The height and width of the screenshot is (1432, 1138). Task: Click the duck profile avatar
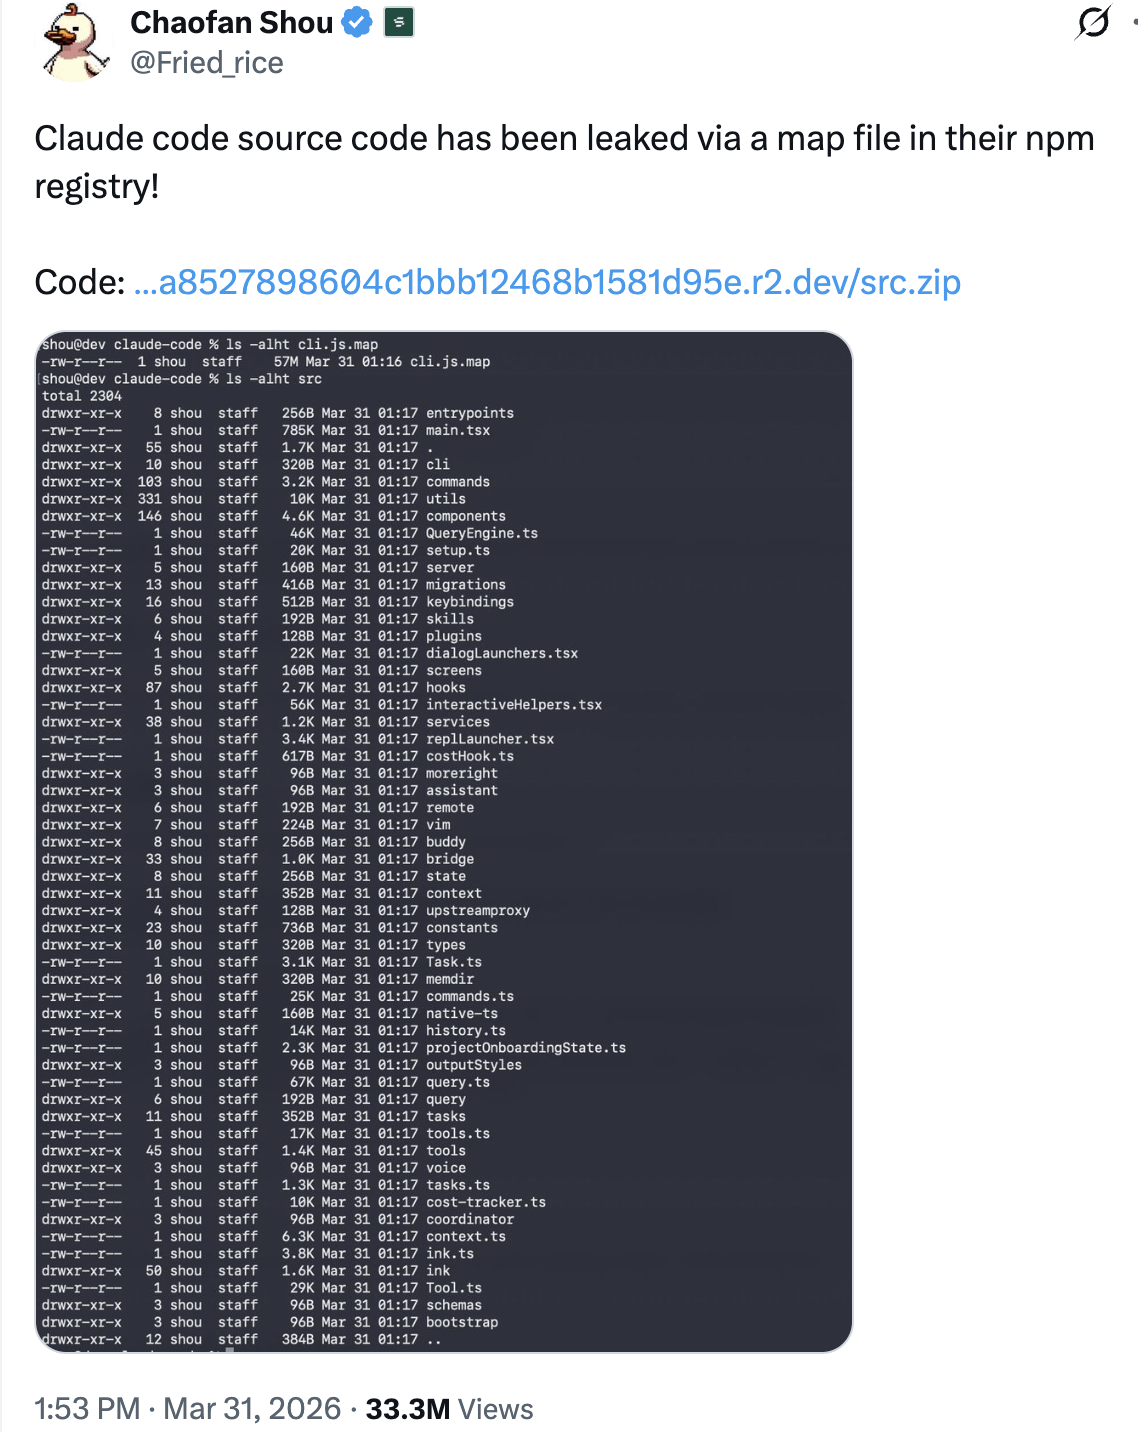(76, 42)
